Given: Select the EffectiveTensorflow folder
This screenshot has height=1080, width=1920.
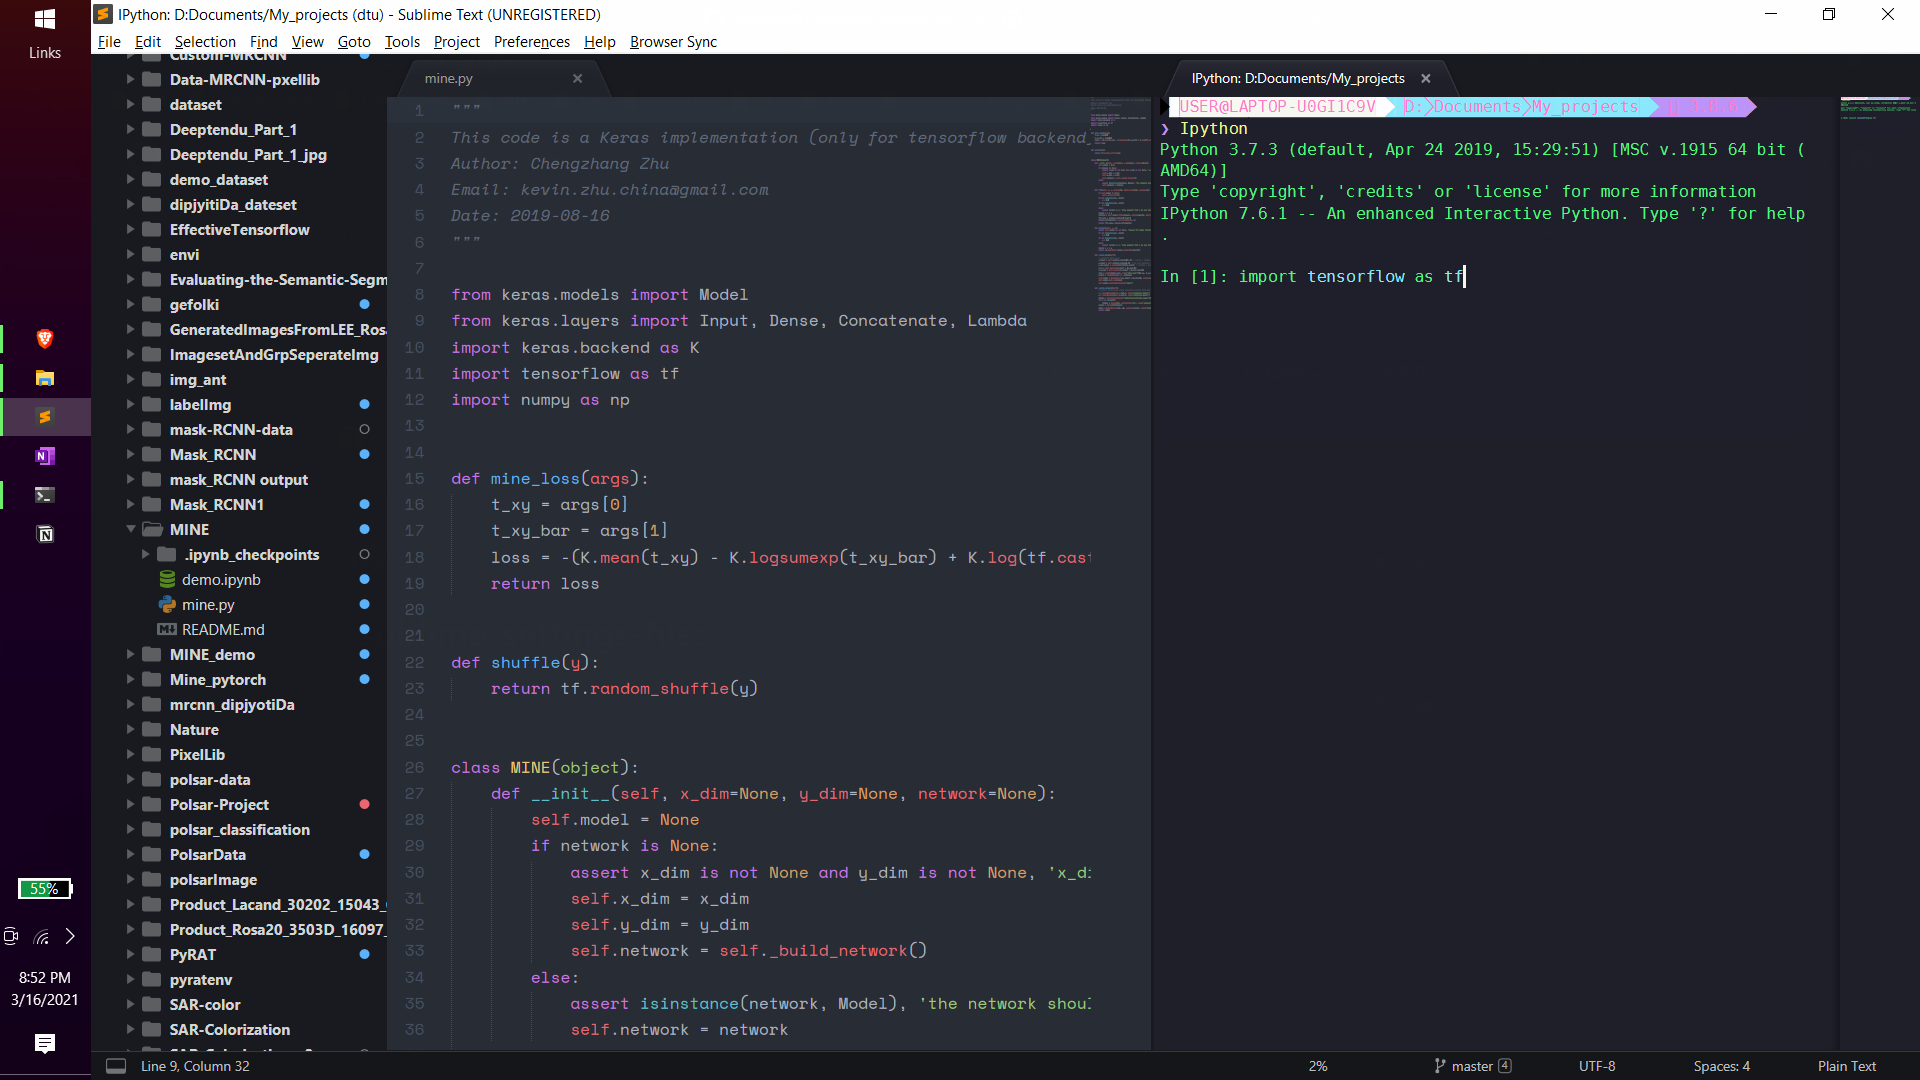Looking at the screenshot, I should pos(240,230).
